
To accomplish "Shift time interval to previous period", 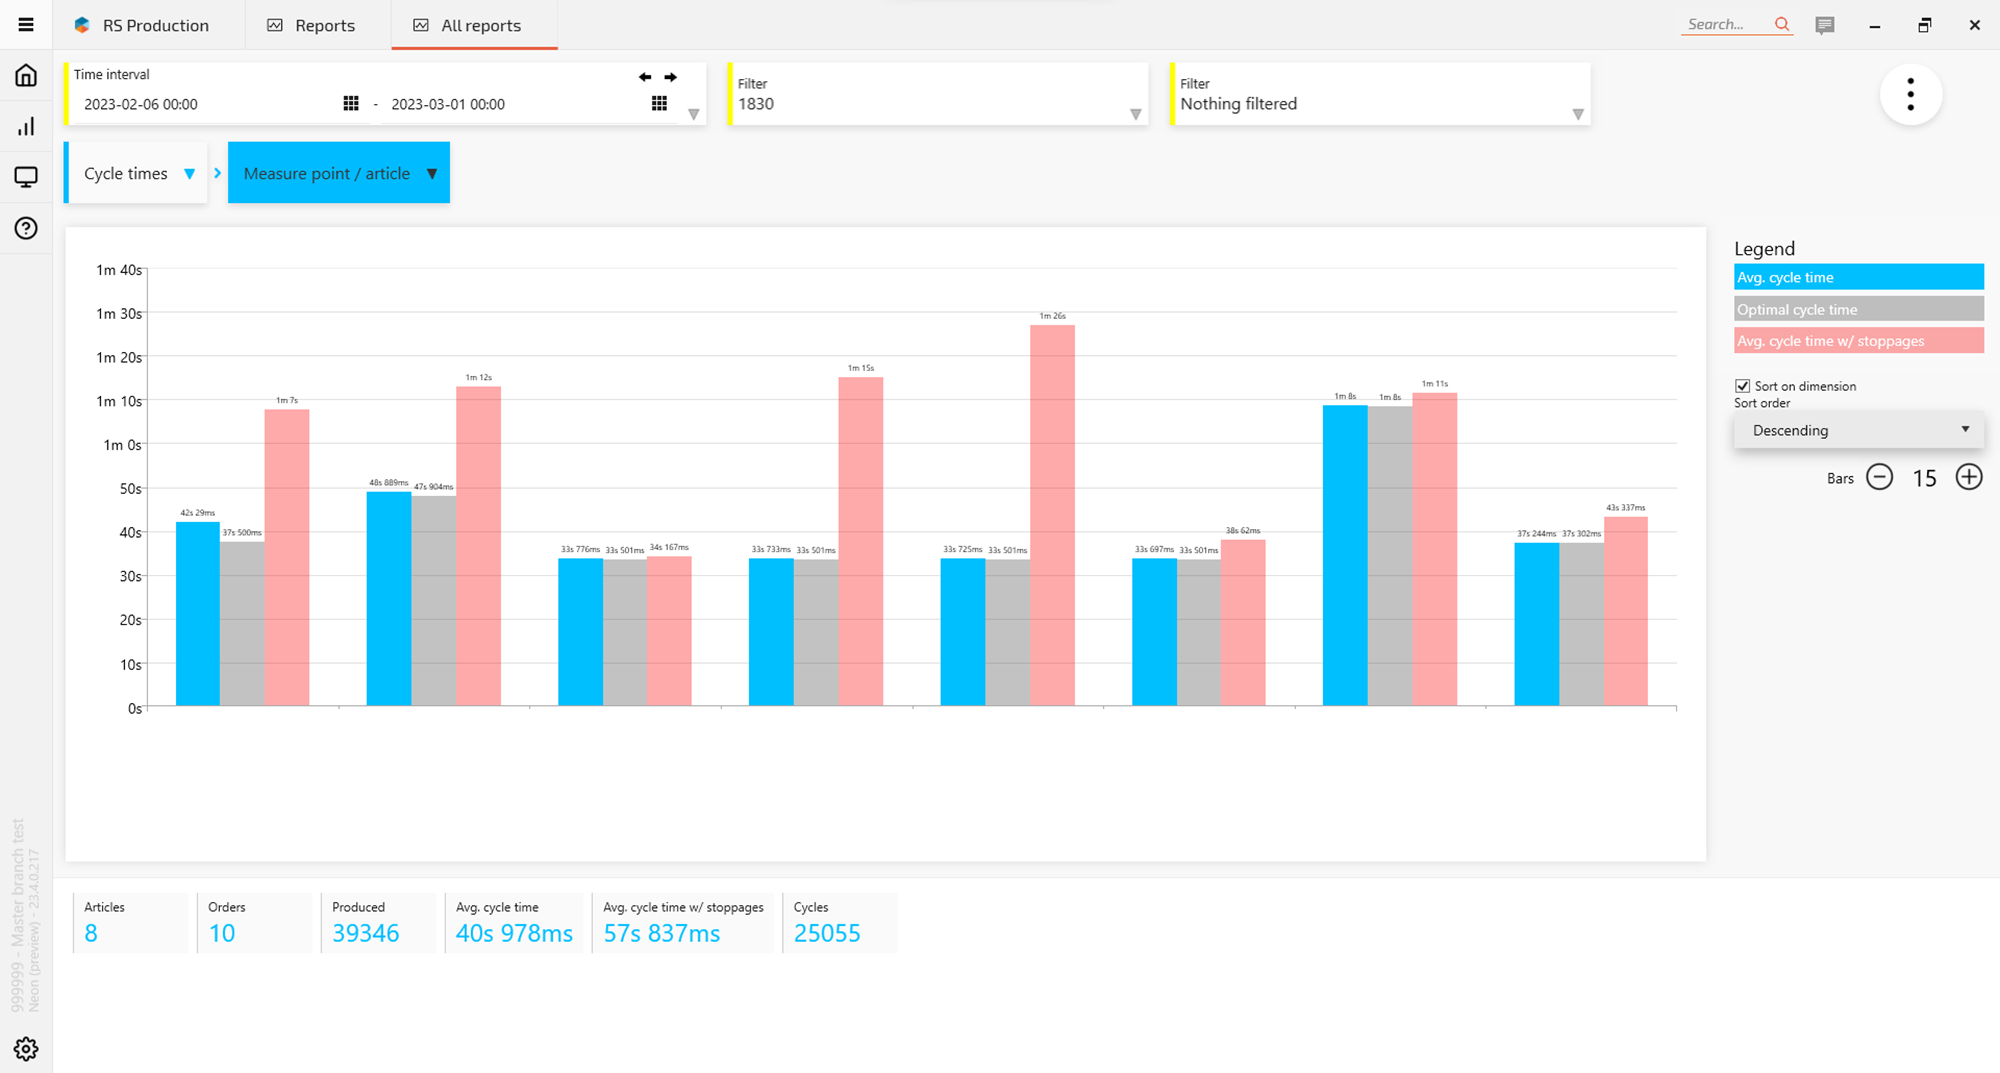I will 645,77.
